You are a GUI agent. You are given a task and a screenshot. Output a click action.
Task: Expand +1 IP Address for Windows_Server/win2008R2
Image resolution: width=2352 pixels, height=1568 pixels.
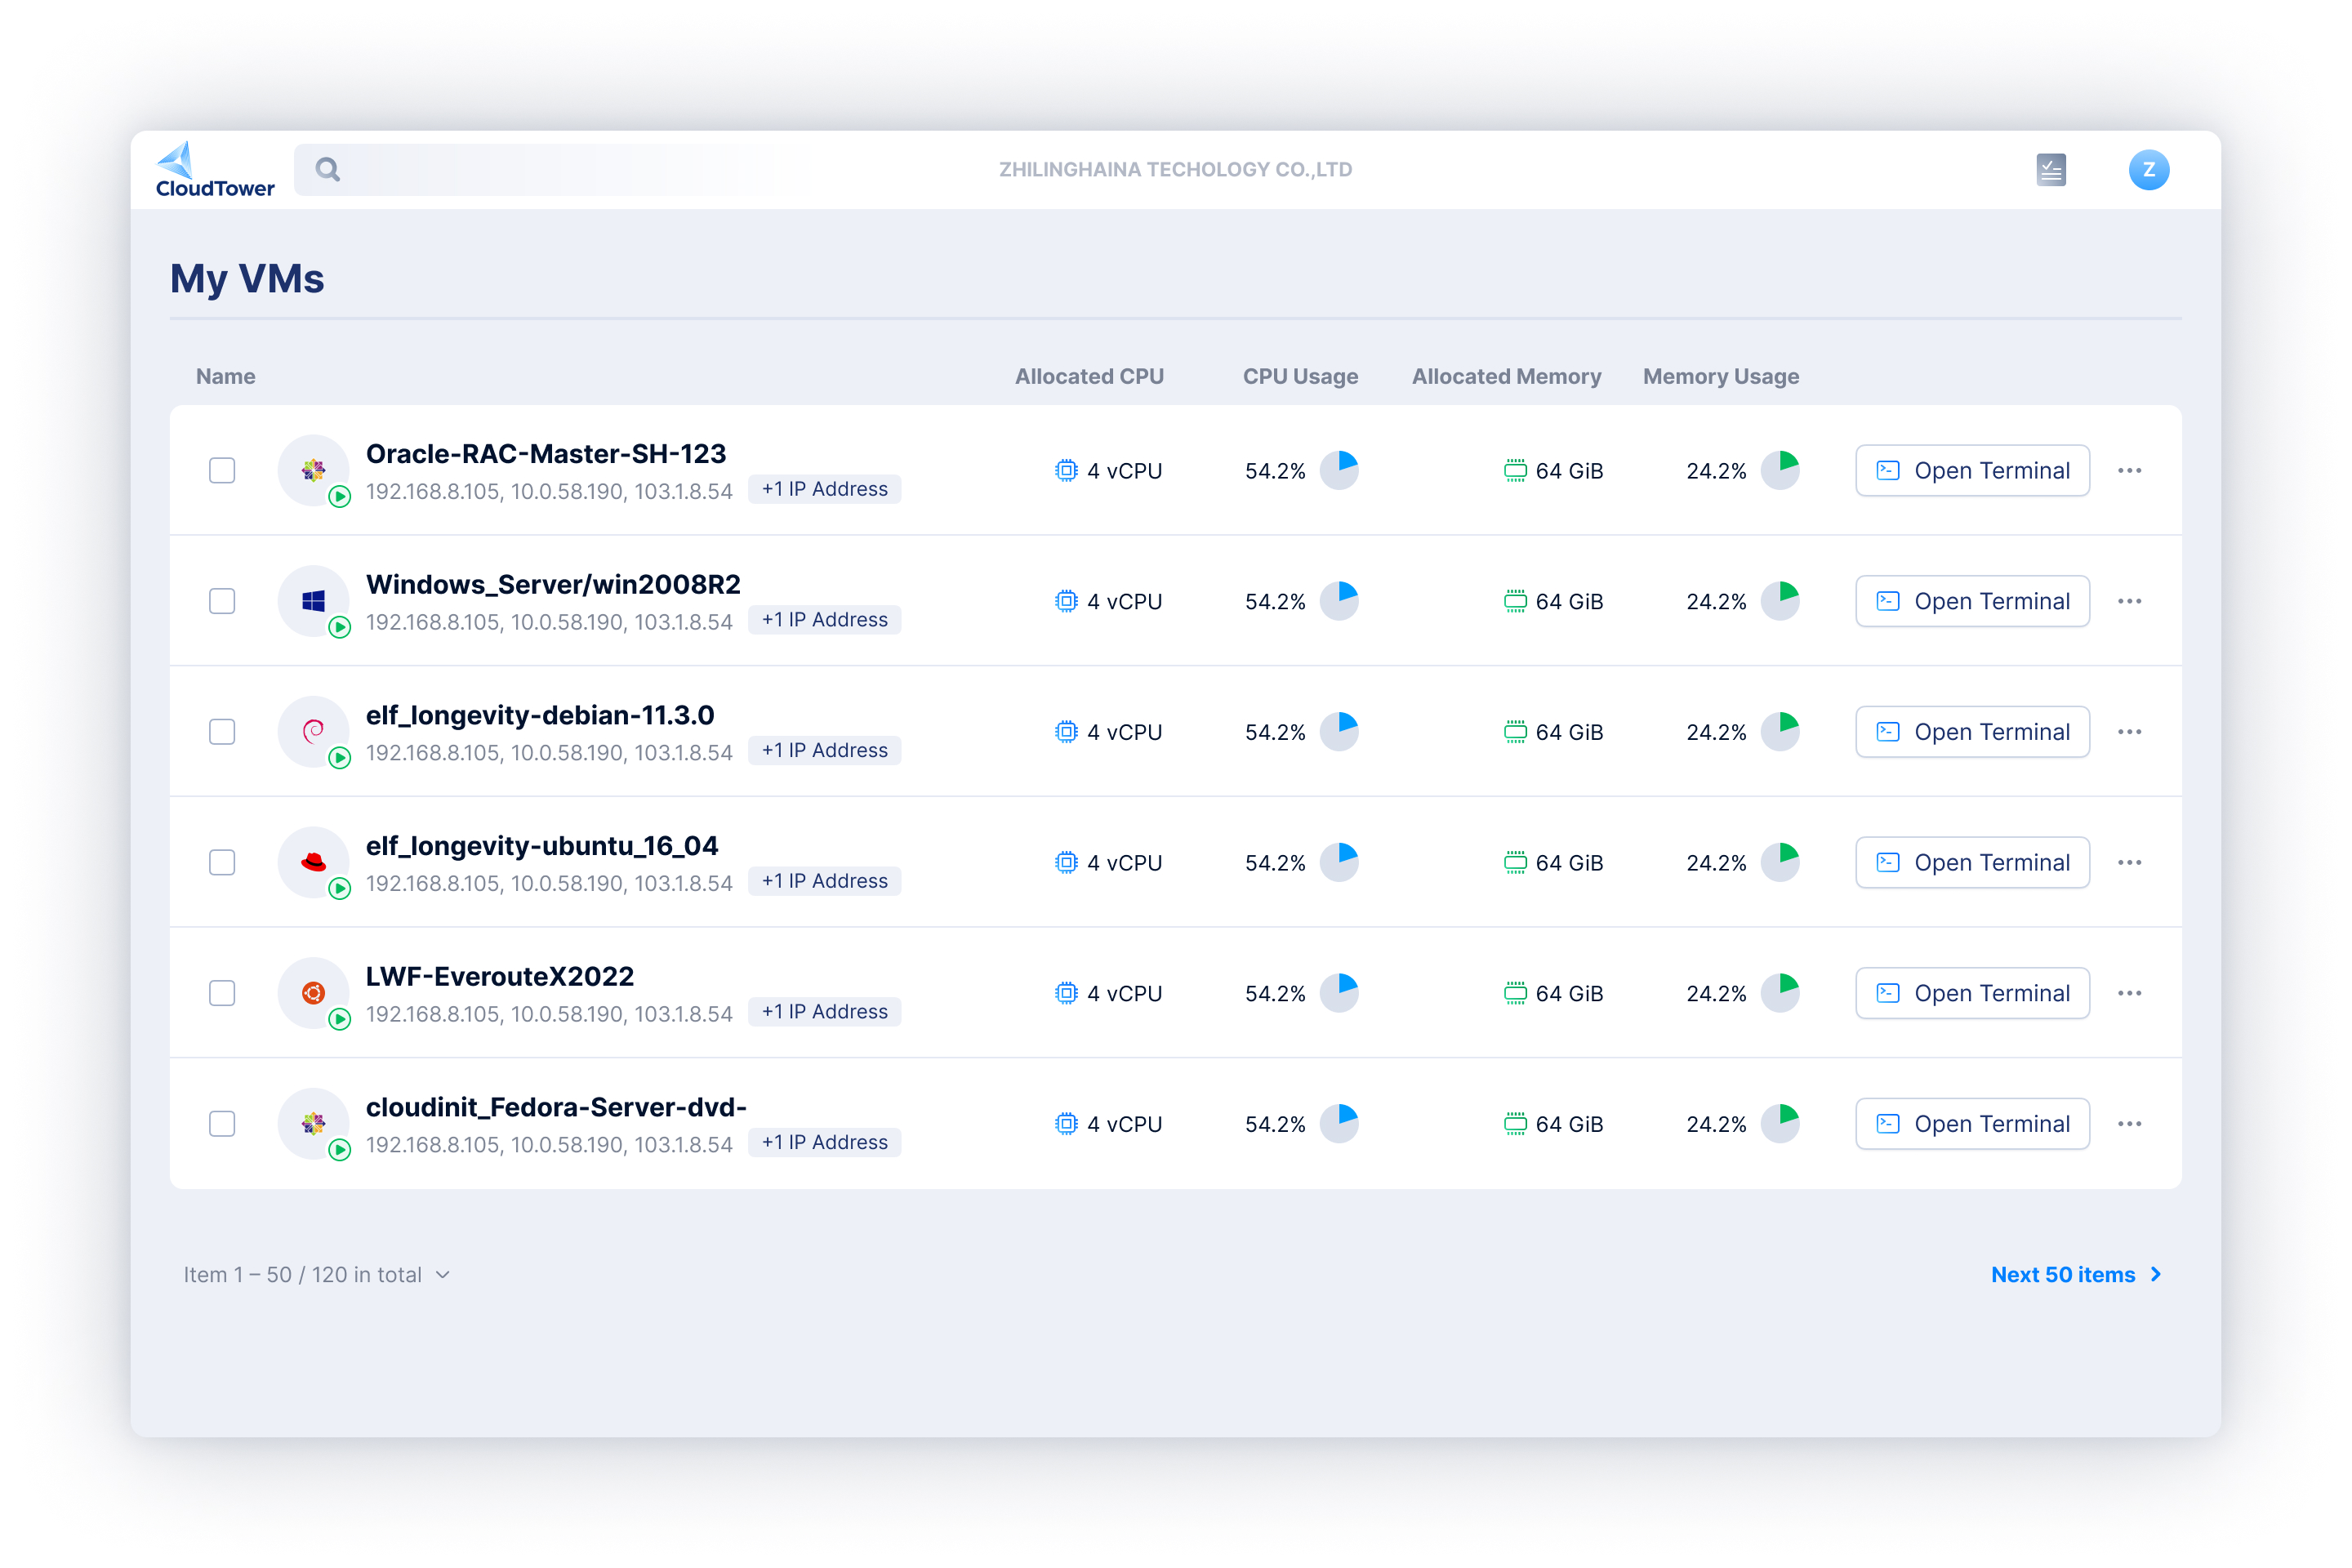[x=825, y=620]
